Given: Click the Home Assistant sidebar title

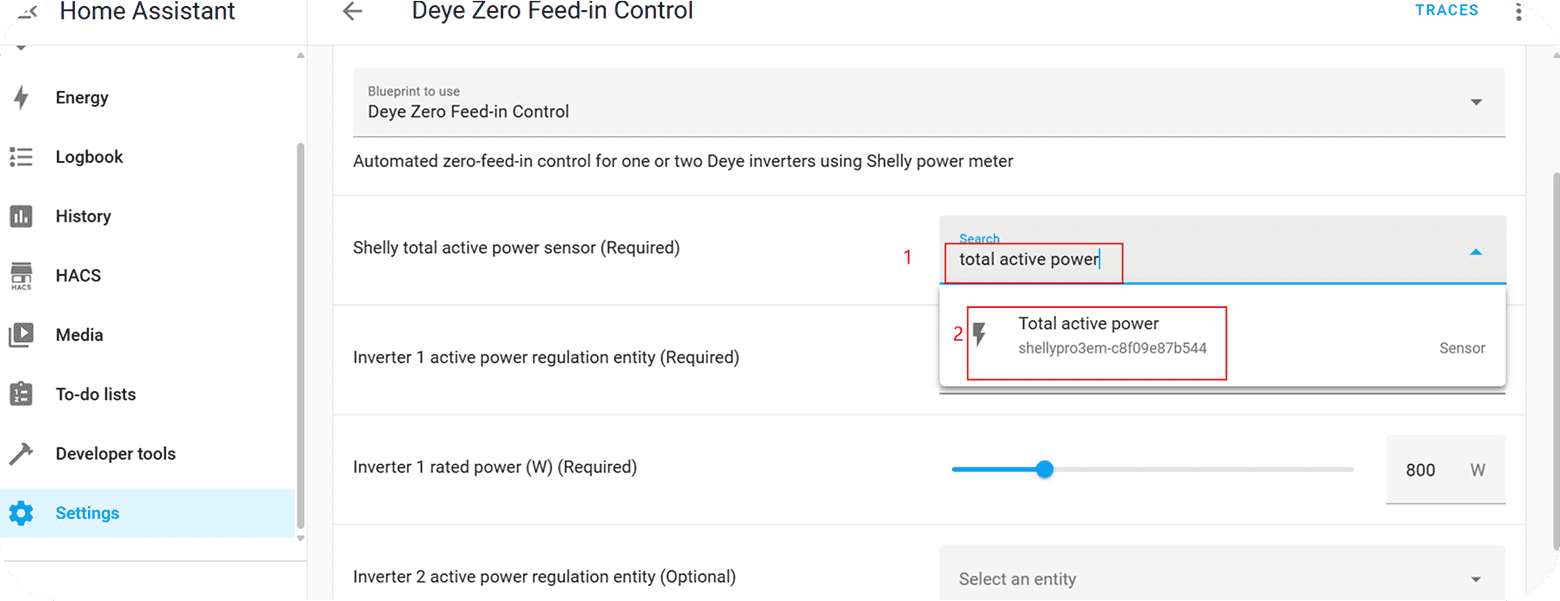Looking at the screenshot, I should tap(147, 11).
